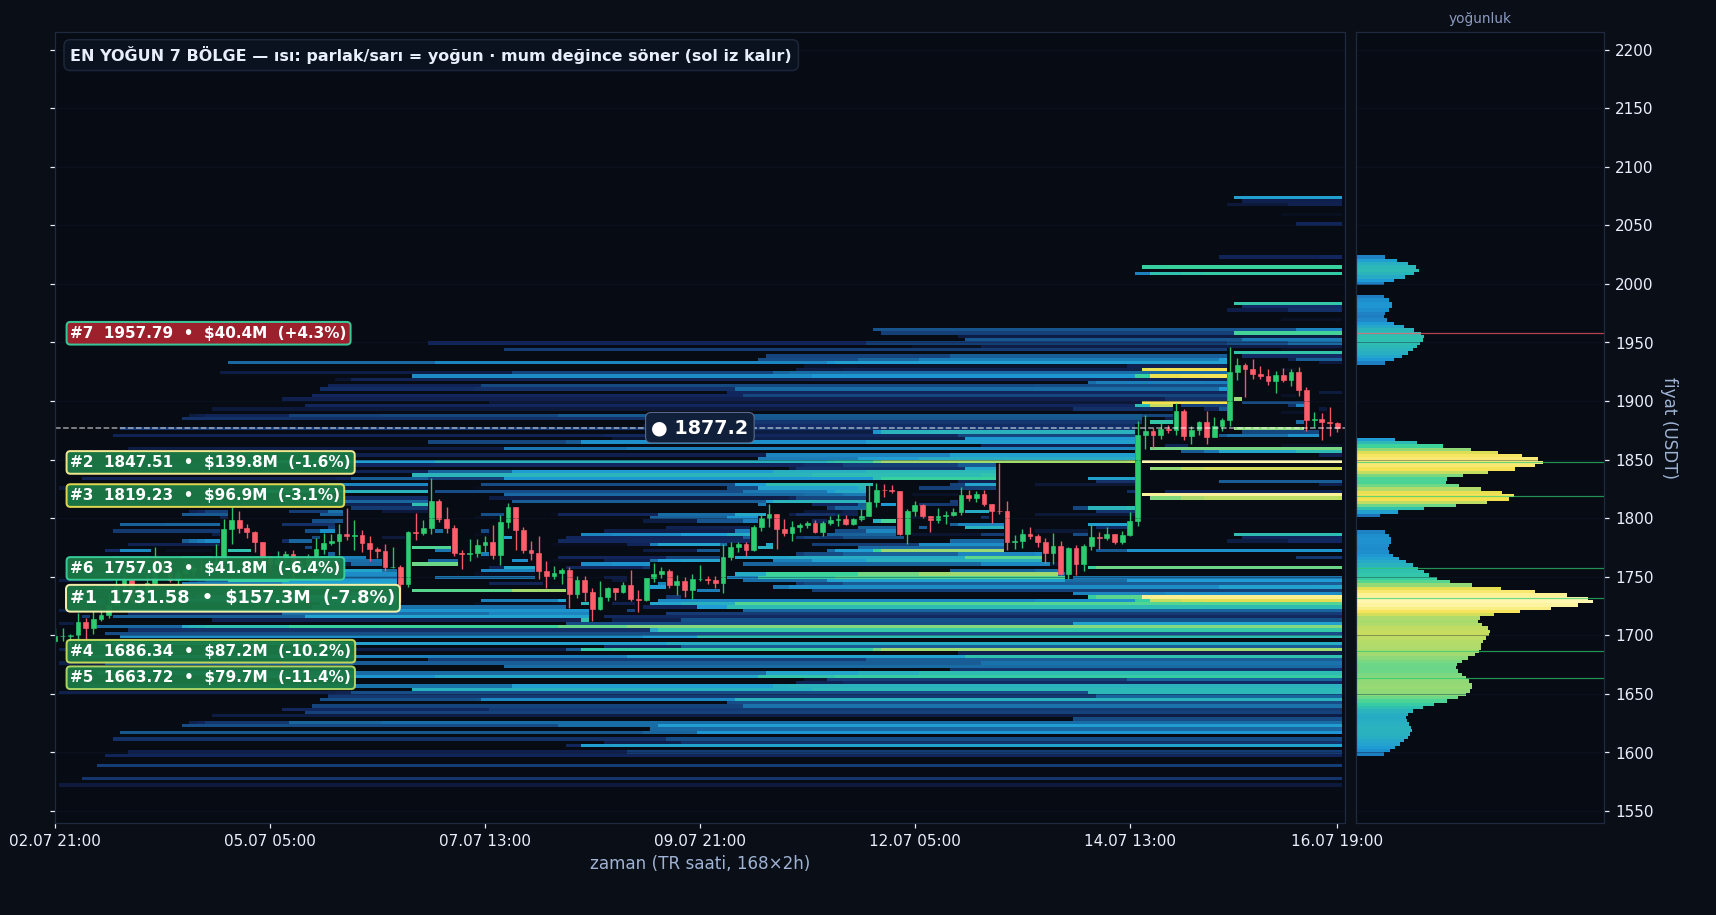Click the 1700 price axis tick
Viewport: 1716px width, 915px height.
pos(1633,635)
